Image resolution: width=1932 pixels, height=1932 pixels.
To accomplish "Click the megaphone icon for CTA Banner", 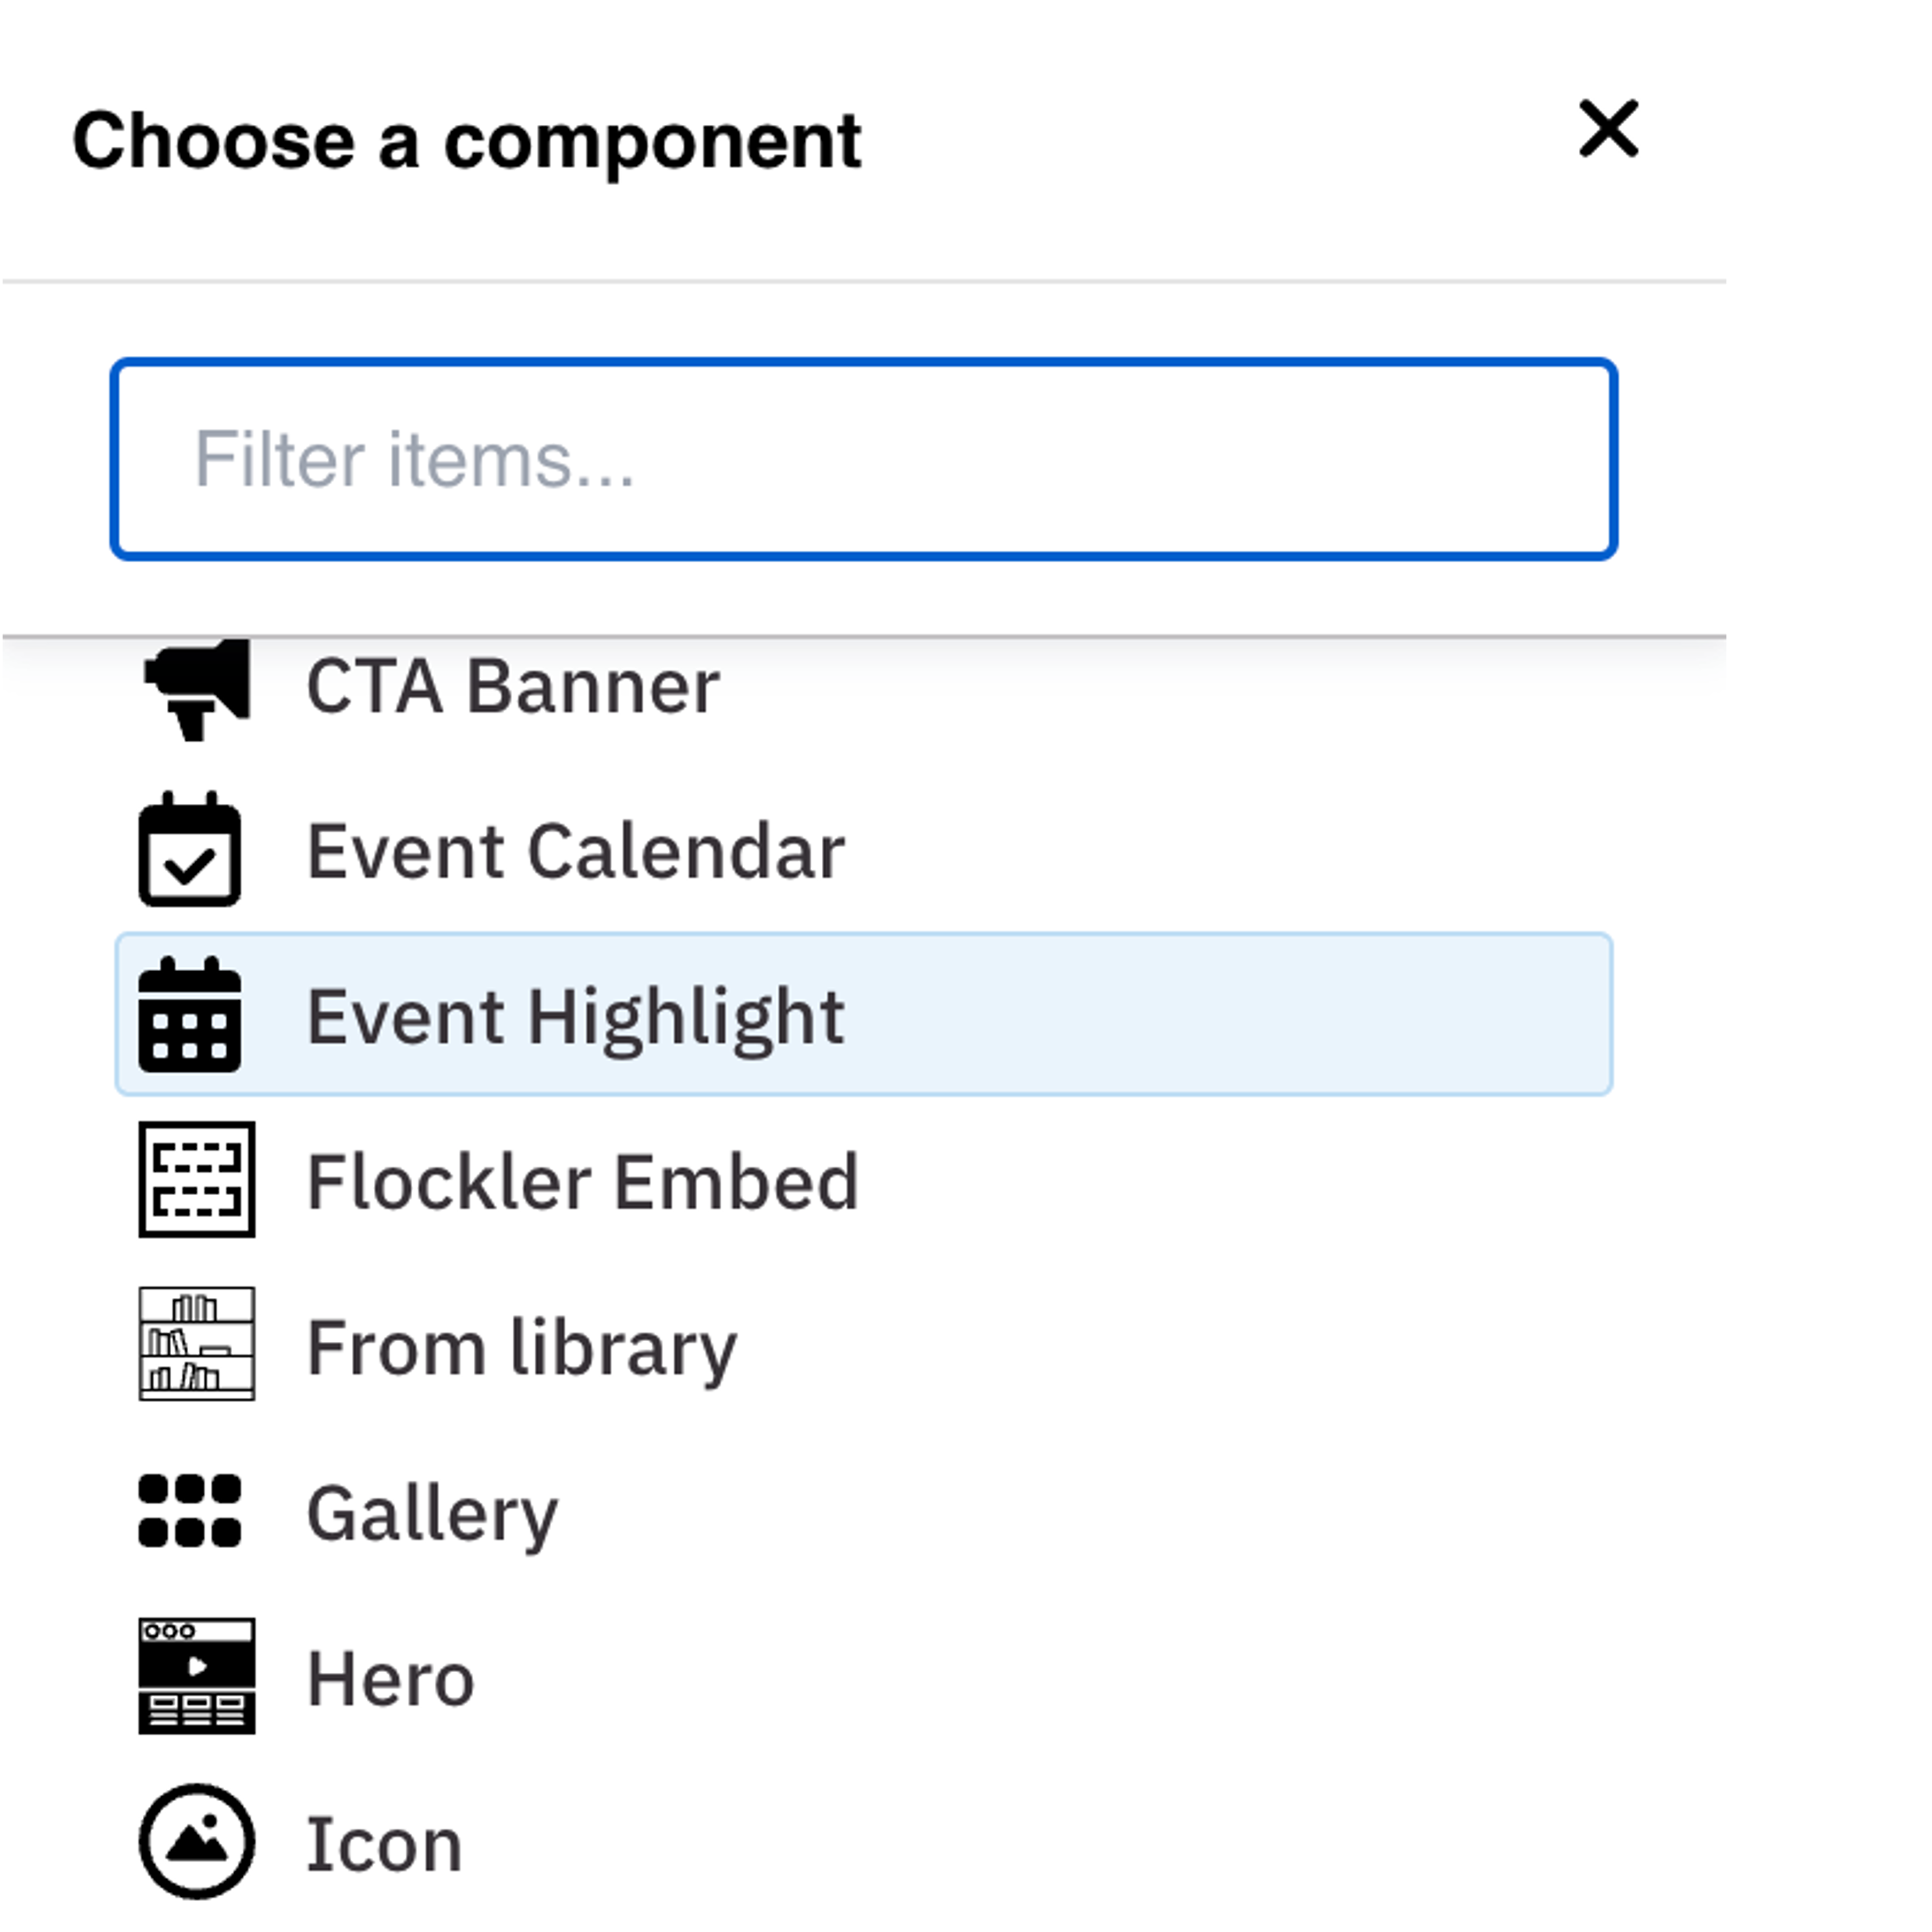I will 197,688.
